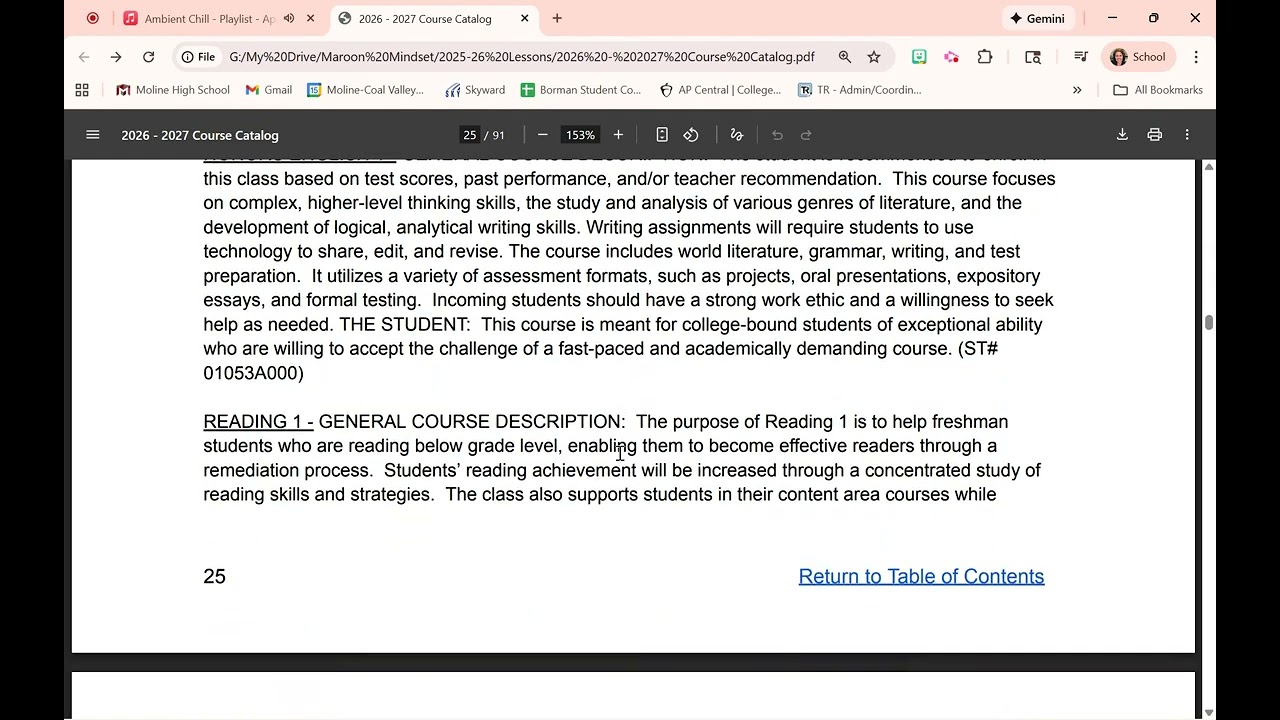Open media controls in toolbar
The width and height of the screenshot is (1280, 720).
[x=1081, y=57]
